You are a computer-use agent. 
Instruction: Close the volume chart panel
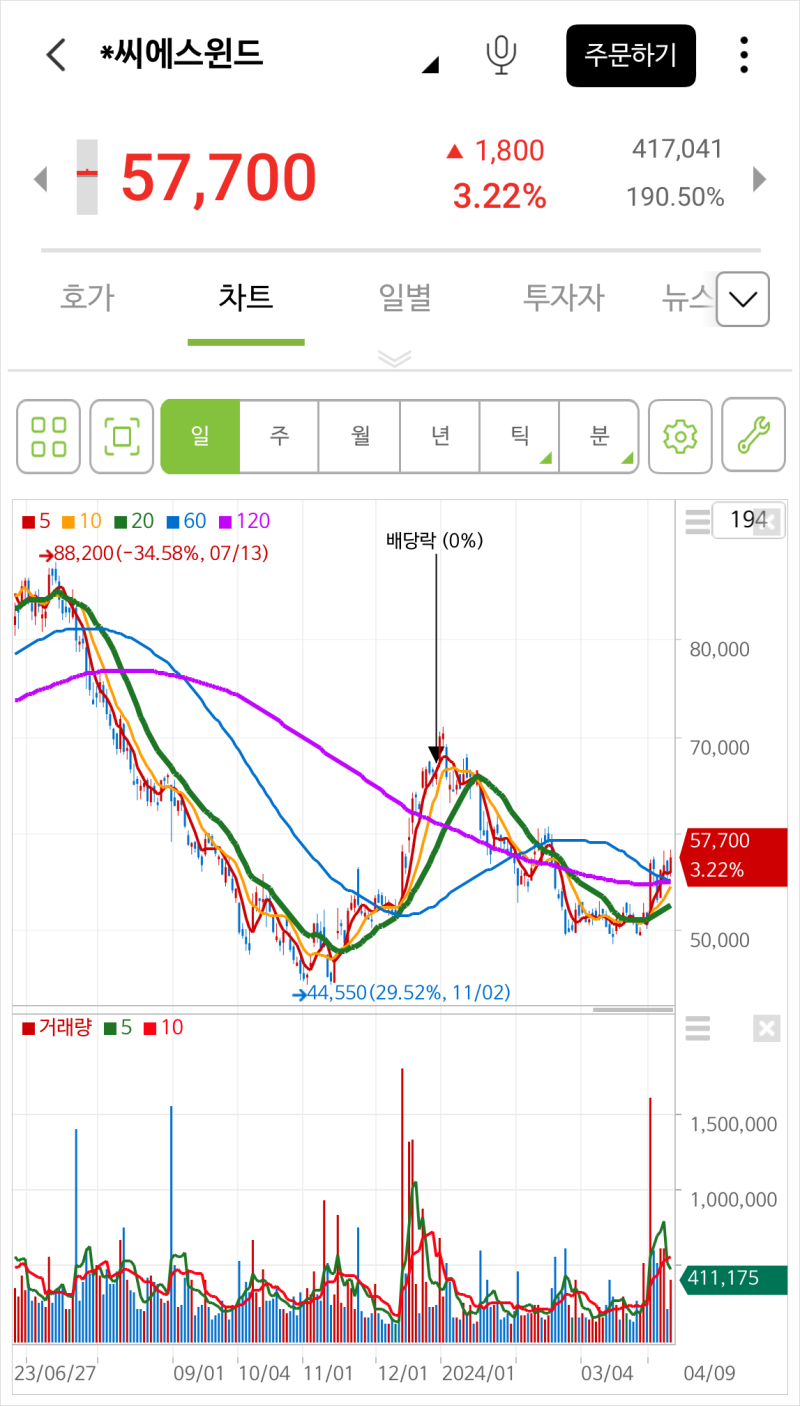(766, 1028)
